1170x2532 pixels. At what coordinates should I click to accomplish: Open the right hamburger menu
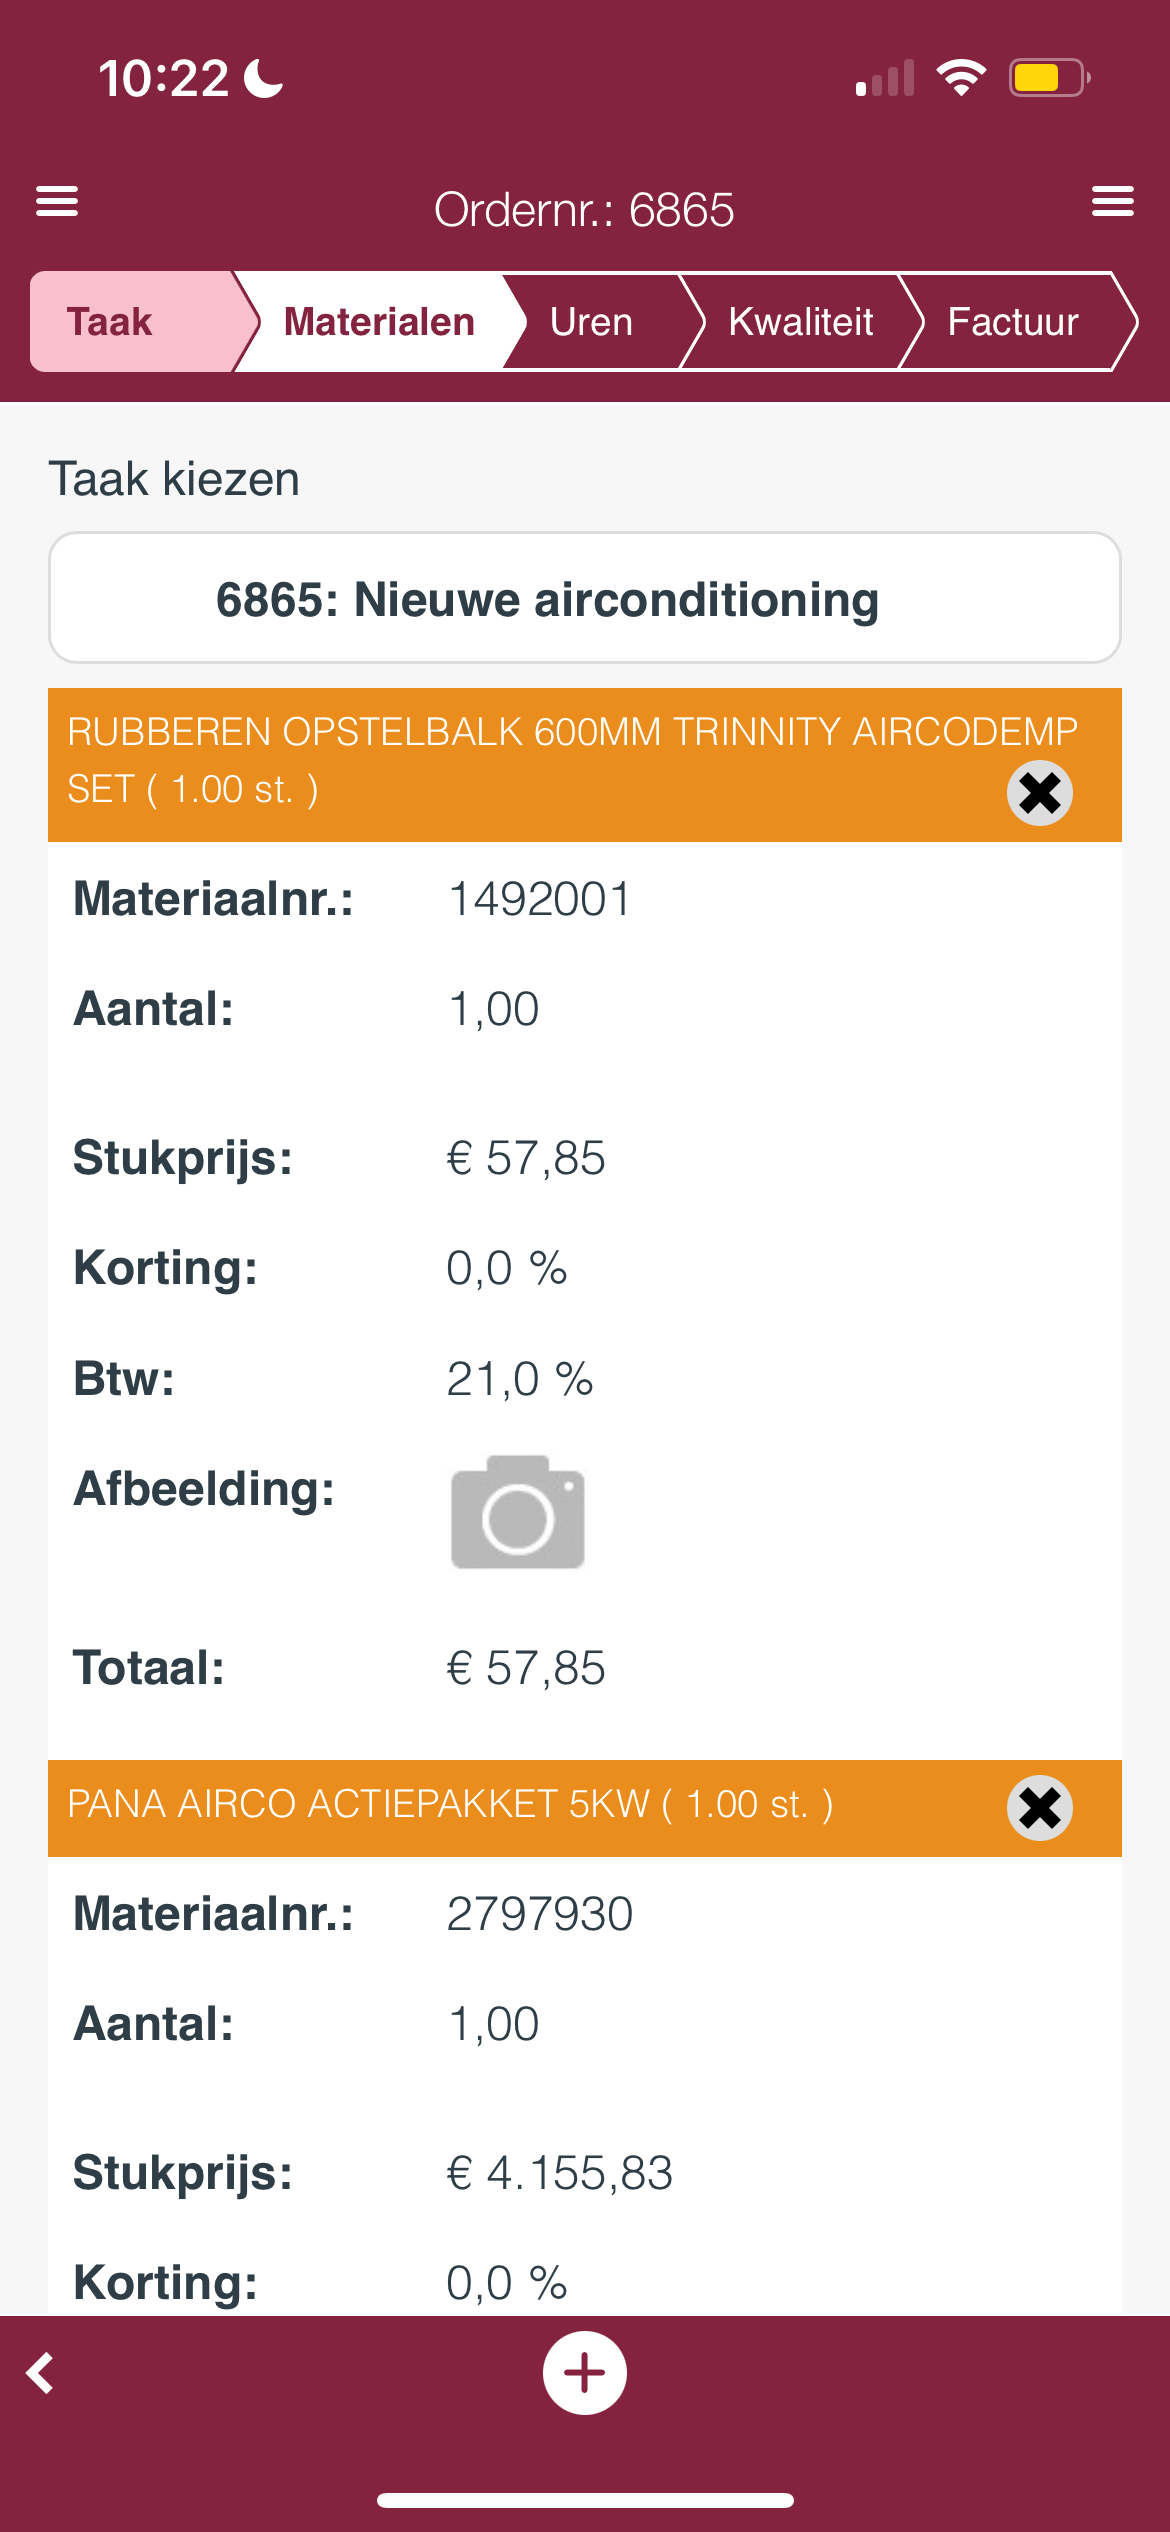[1112, 201]
